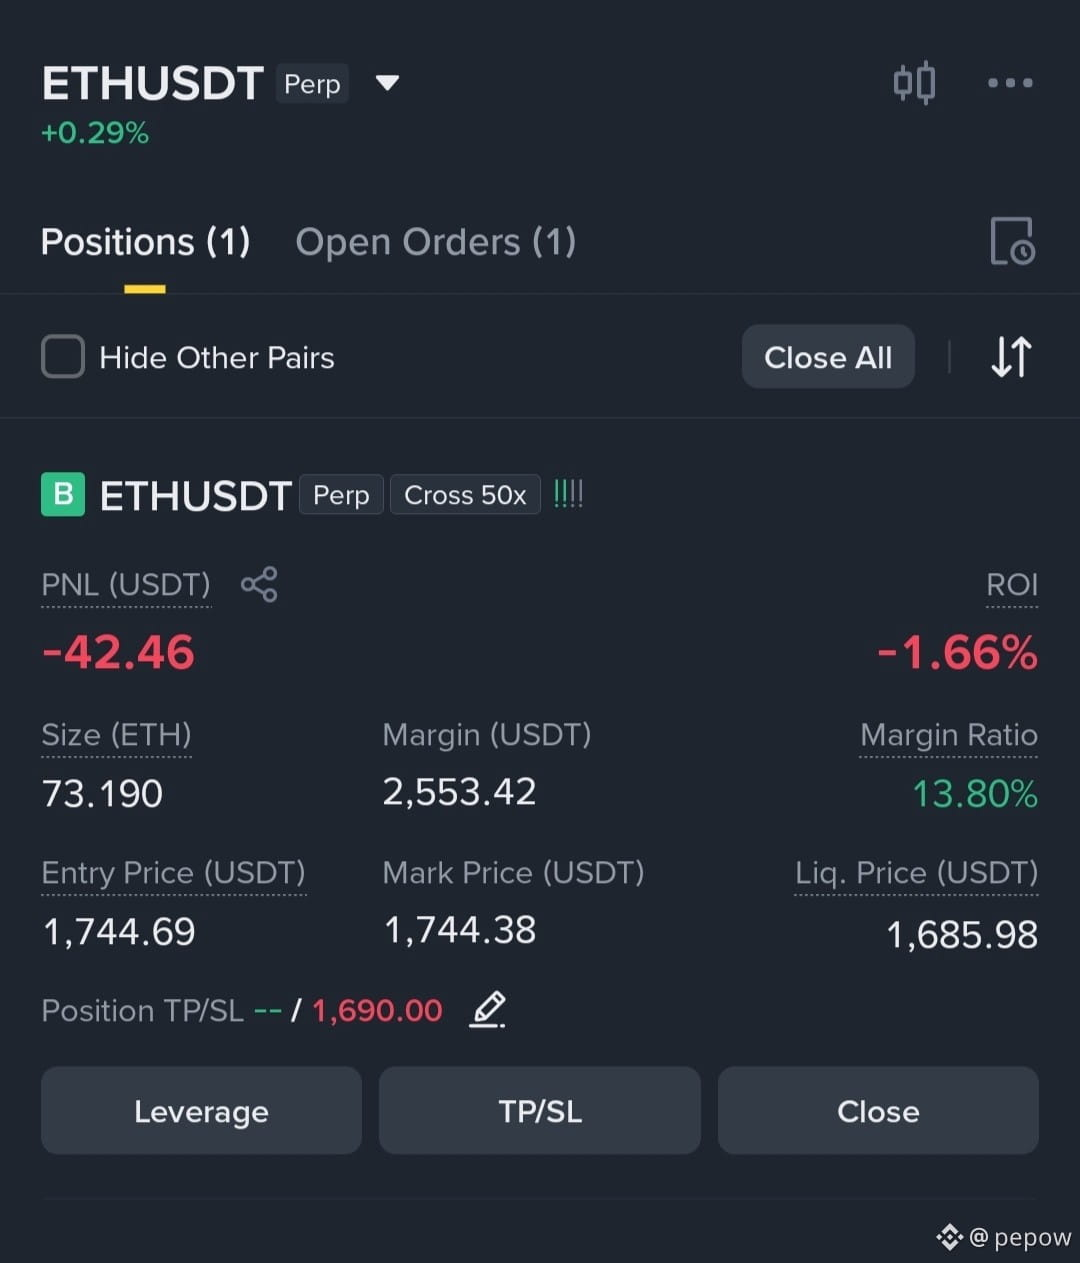Tap the Close position button
This screenshot has width=1080, height=1263.
(x=878, y=1111)
